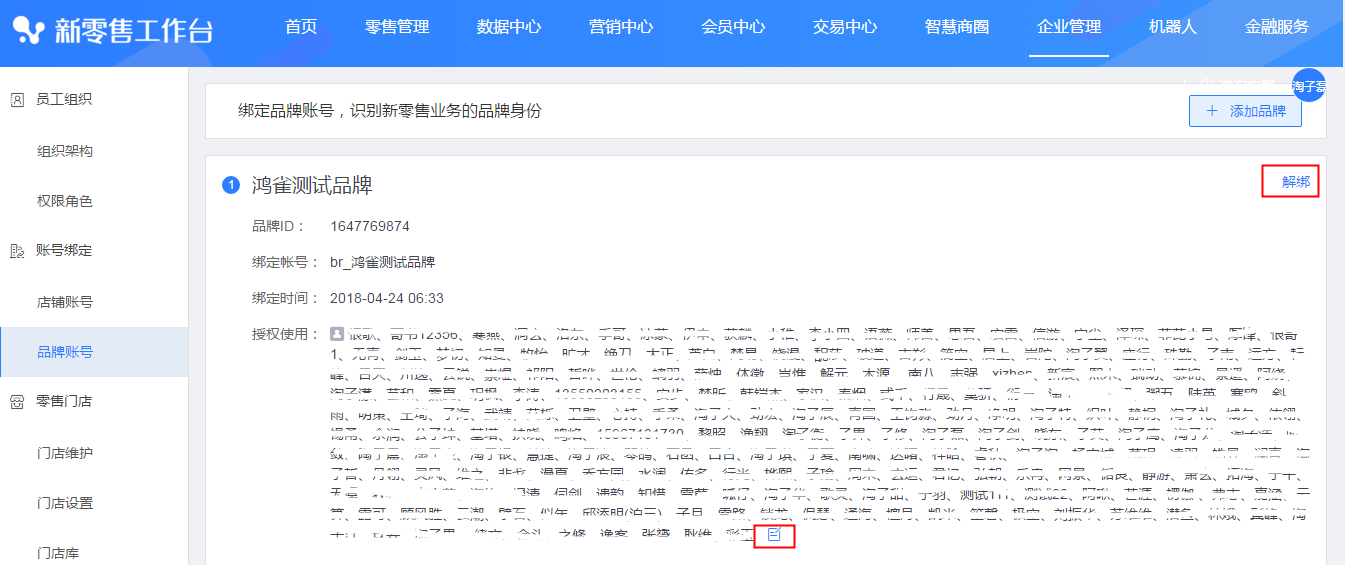Open the 机器人 menu
The width and height of the screenshot is (1345, 565).
point(1173,27)
